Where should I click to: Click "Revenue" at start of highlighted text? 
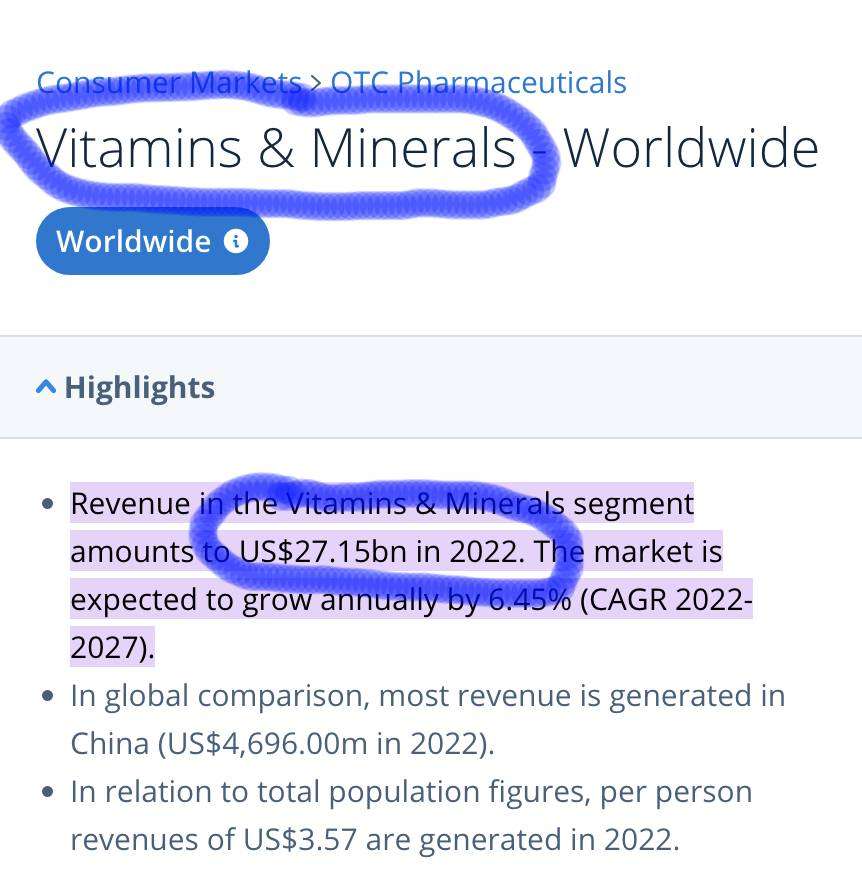(x=129, y=503)
